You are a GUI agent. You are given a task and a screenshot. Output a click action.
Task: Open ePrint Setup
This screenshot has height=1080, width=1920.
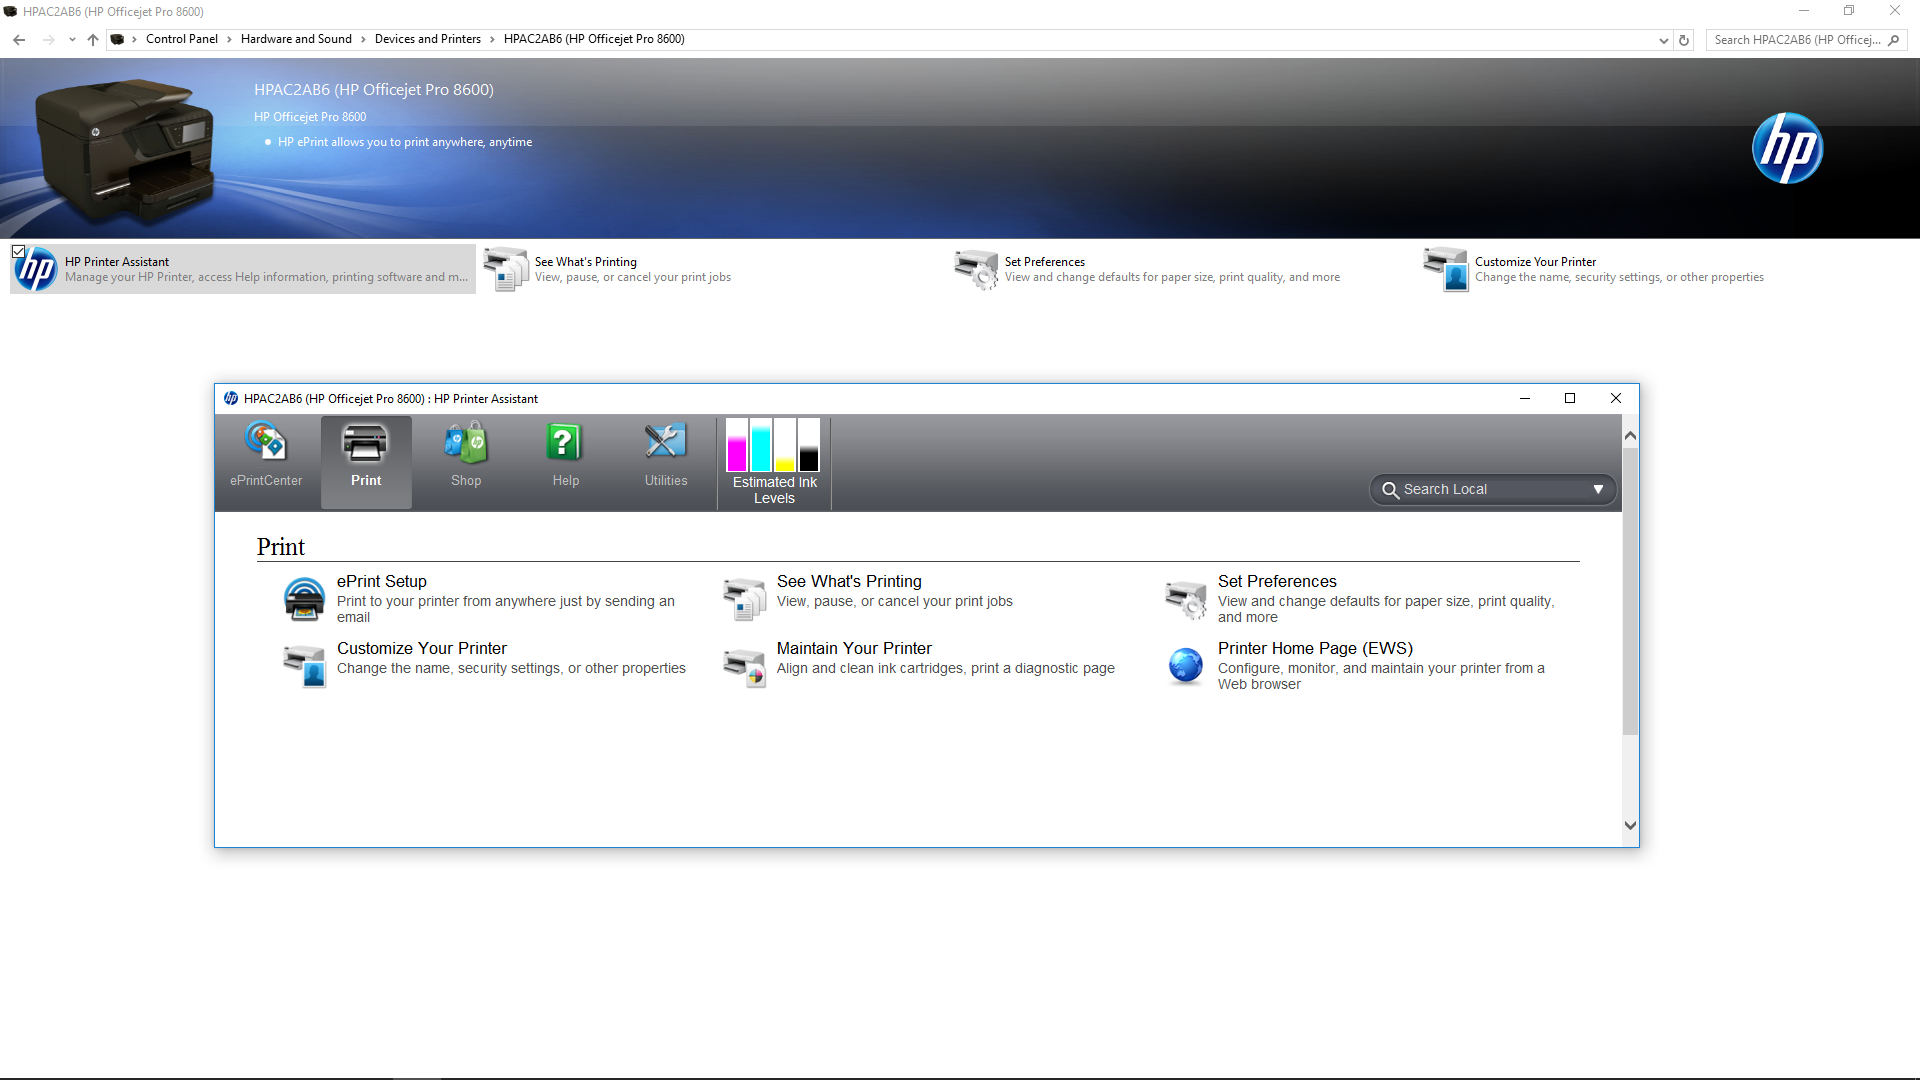click(x=382, y=582)
